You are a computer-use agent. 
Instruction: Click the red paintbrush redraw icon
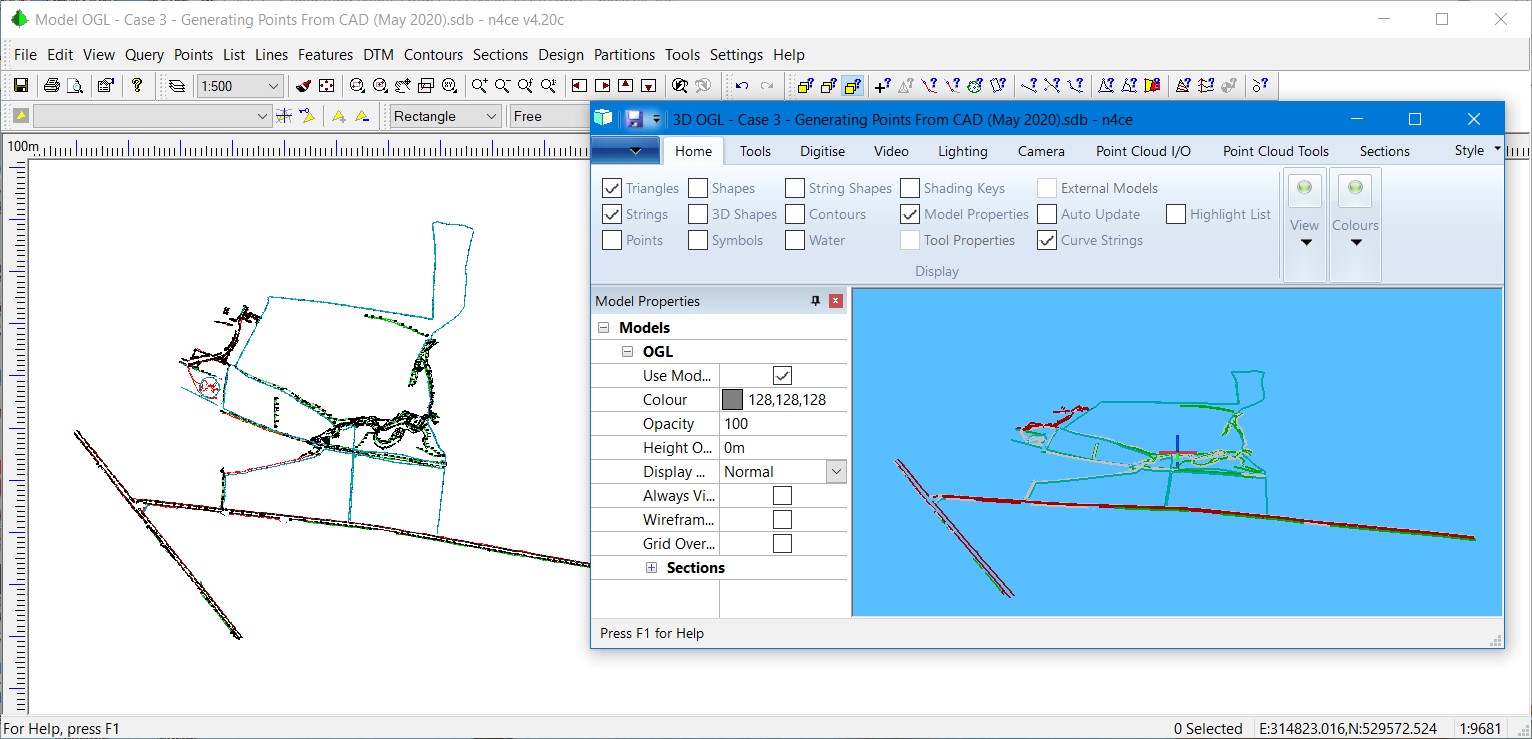304,86
